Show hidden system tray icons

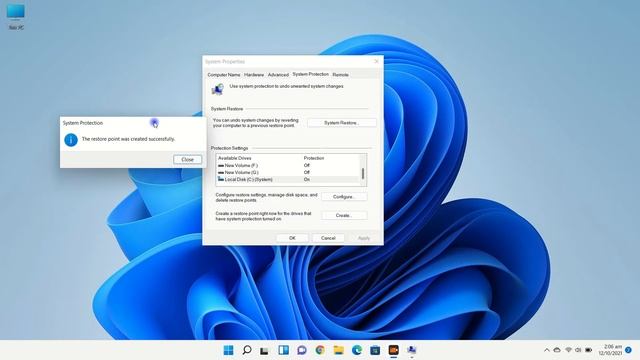point(547,350)
